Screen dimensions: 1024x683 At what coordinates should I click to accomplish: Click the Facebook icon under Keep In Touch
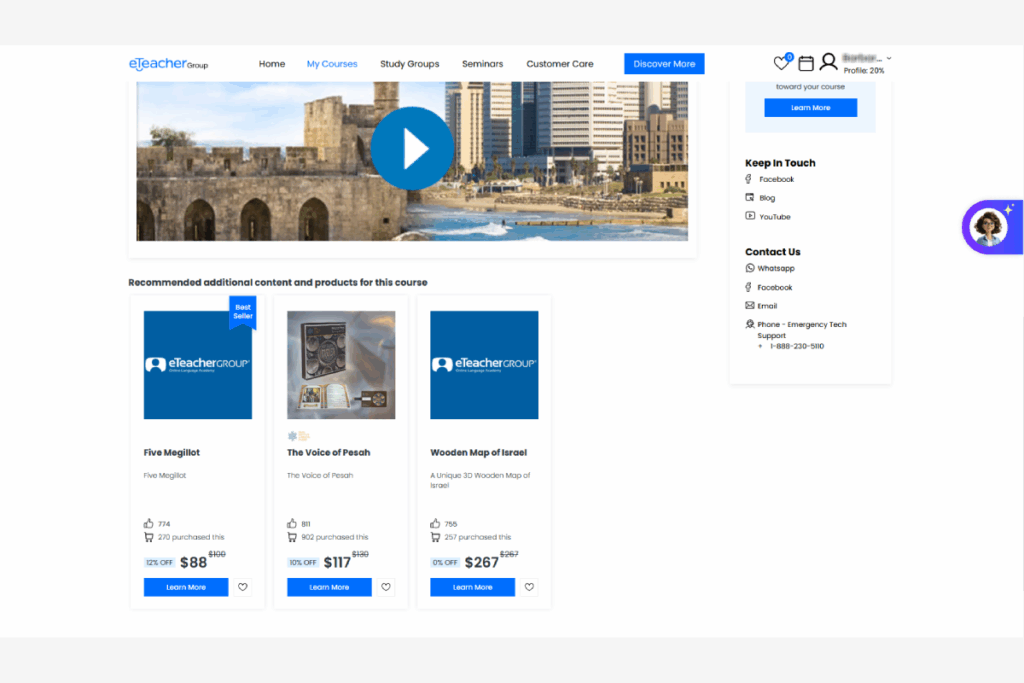[x=749, y=179]
